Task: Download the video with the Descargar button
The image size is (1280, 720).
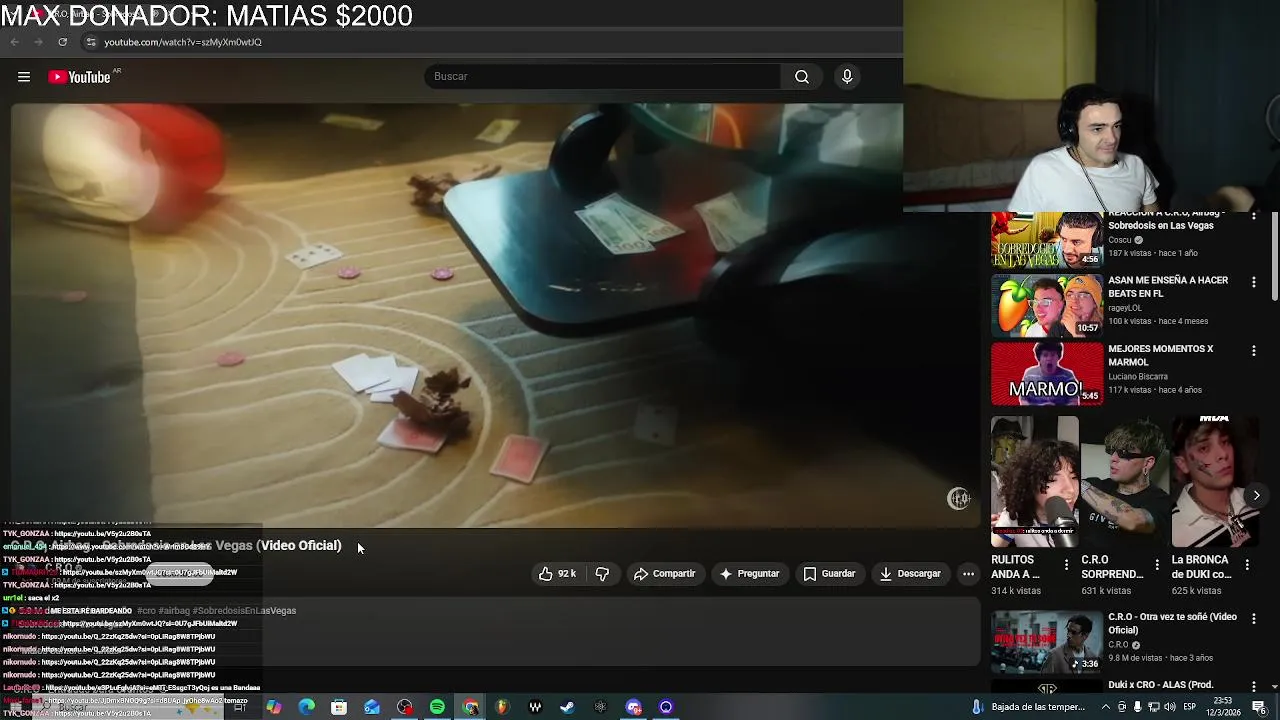Action: tap(910, 574)
